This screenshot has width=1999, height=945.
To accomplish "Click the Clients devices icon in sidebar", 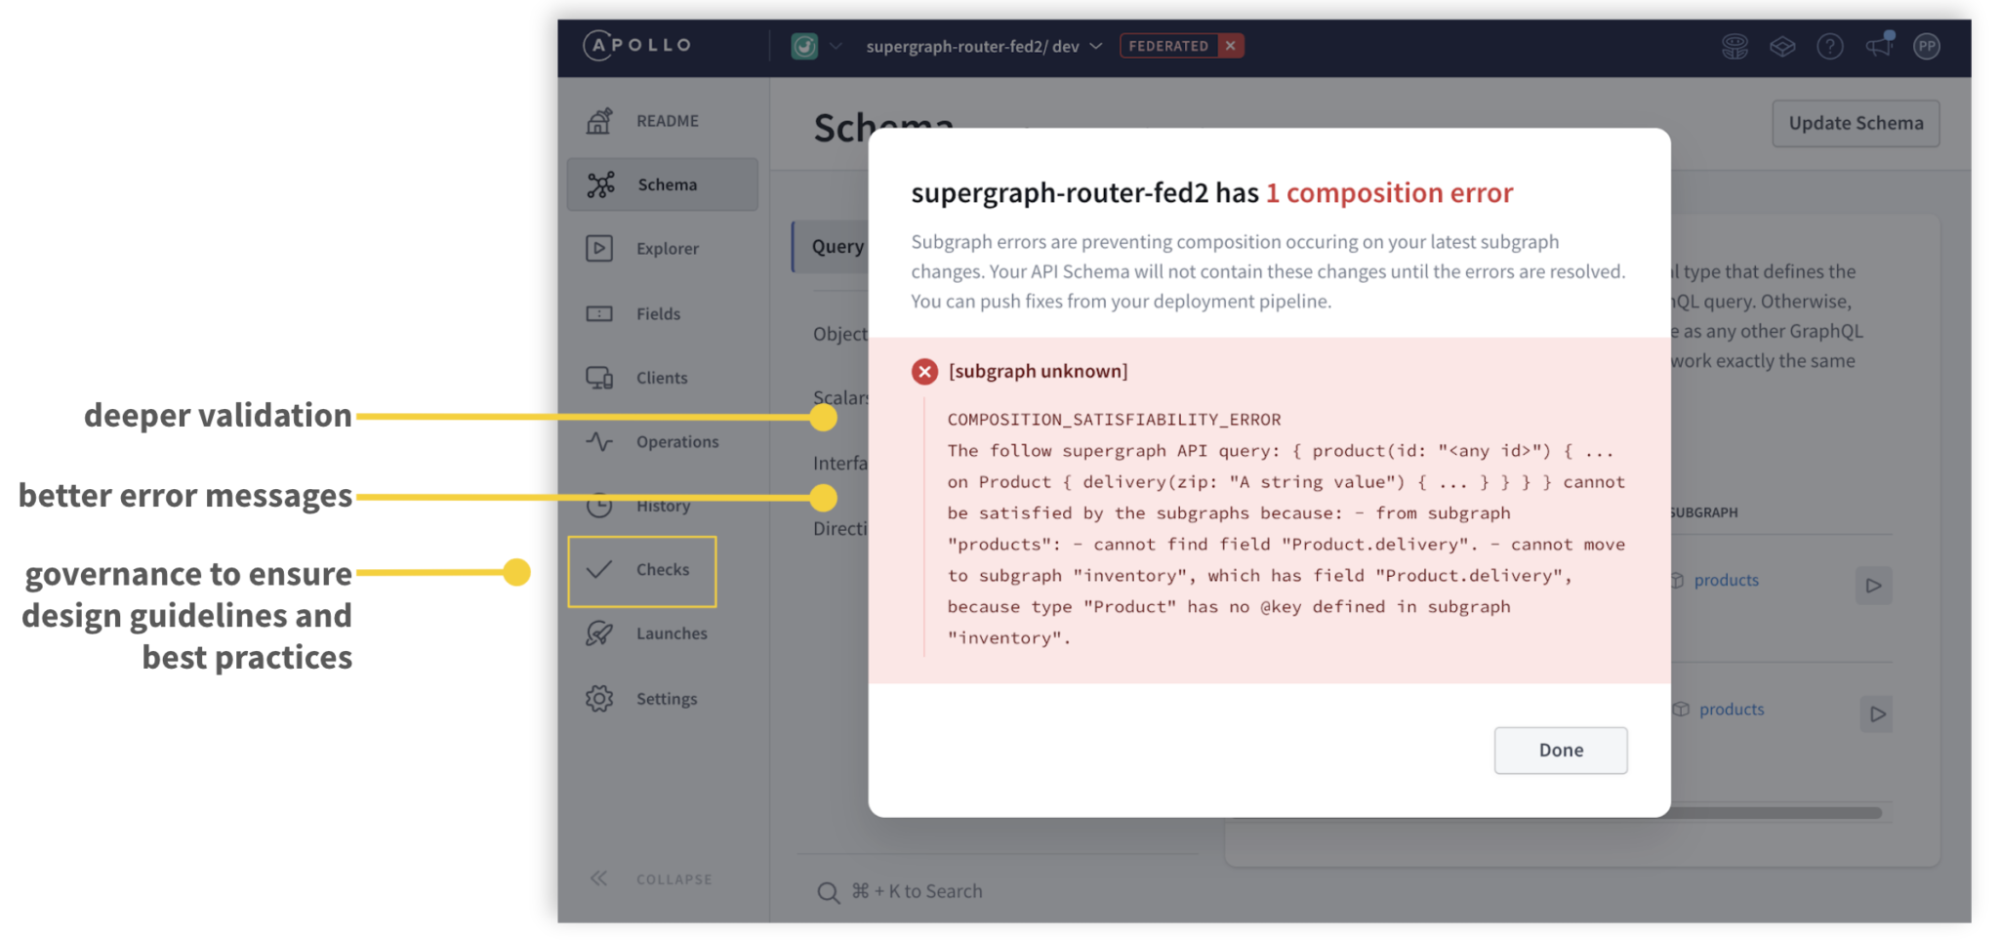I will [x=599, y=378].
